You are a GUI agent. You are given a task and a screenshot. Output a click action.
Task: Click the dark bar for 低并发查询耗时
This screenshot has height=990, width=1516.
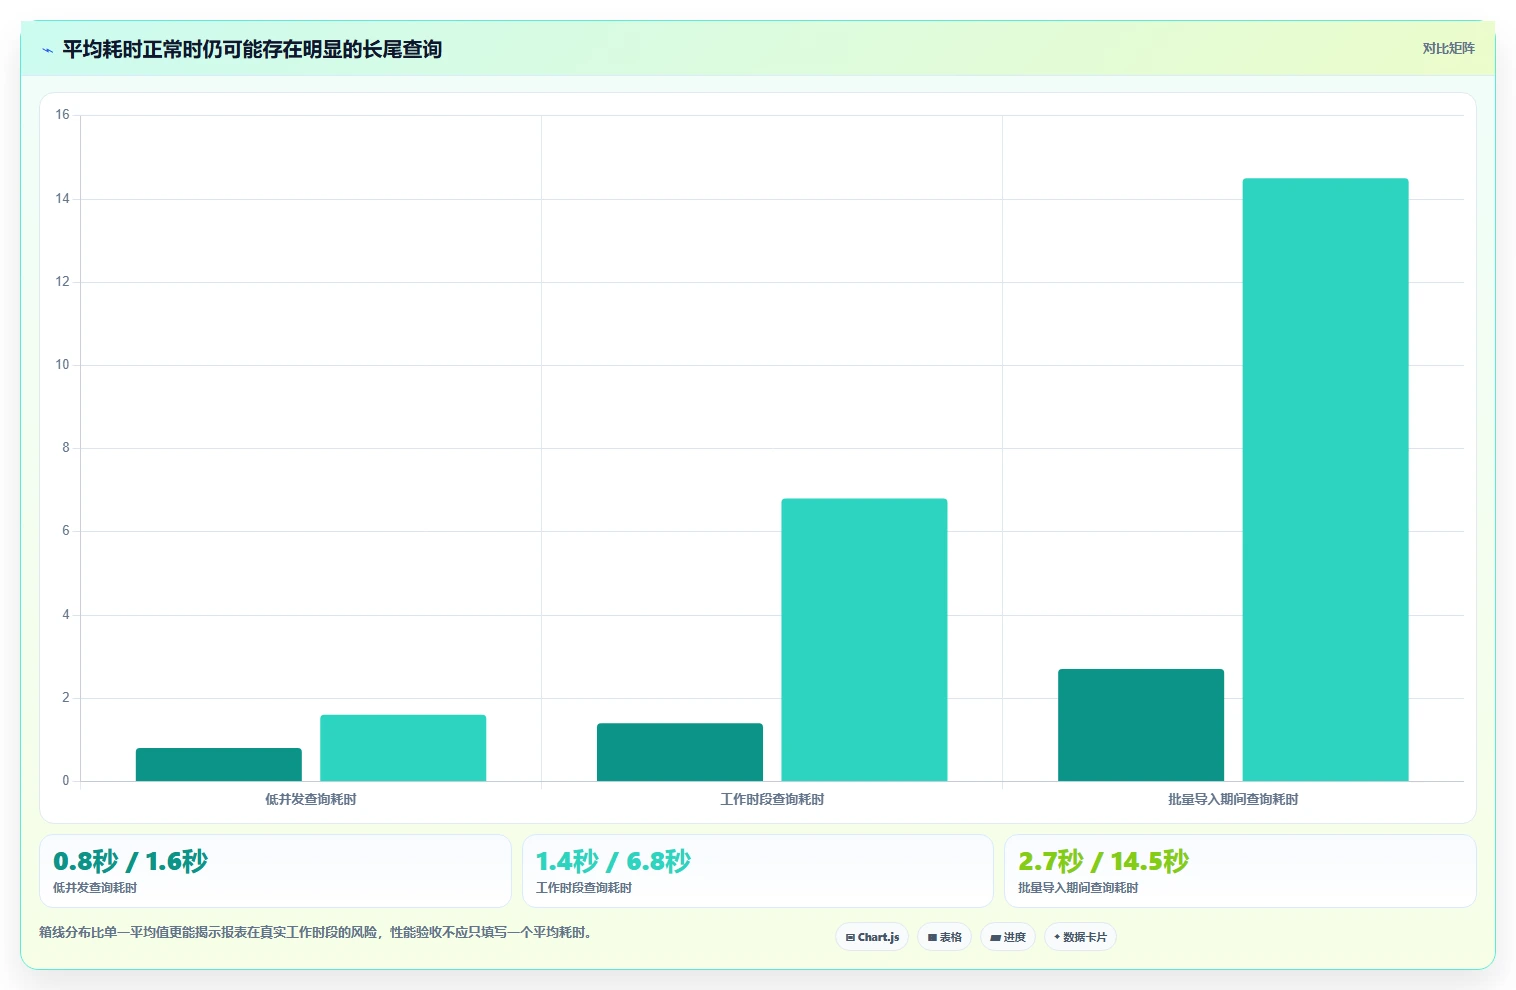pyautogui.click(x=219, y=764)
